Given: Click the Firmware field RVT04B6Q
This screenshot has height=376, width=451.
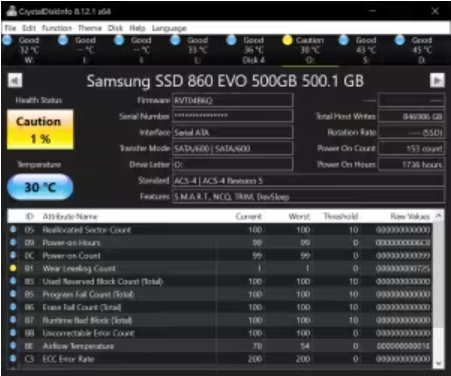Looking at the screenshot, I should (x=233, y=100).
